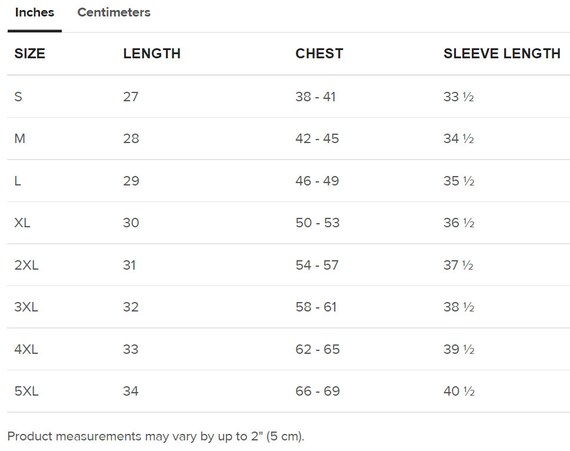This screenshot has width=570, height=451.
Task: Click the SLEEVE LENGTH column header
Action: [502, 53]
